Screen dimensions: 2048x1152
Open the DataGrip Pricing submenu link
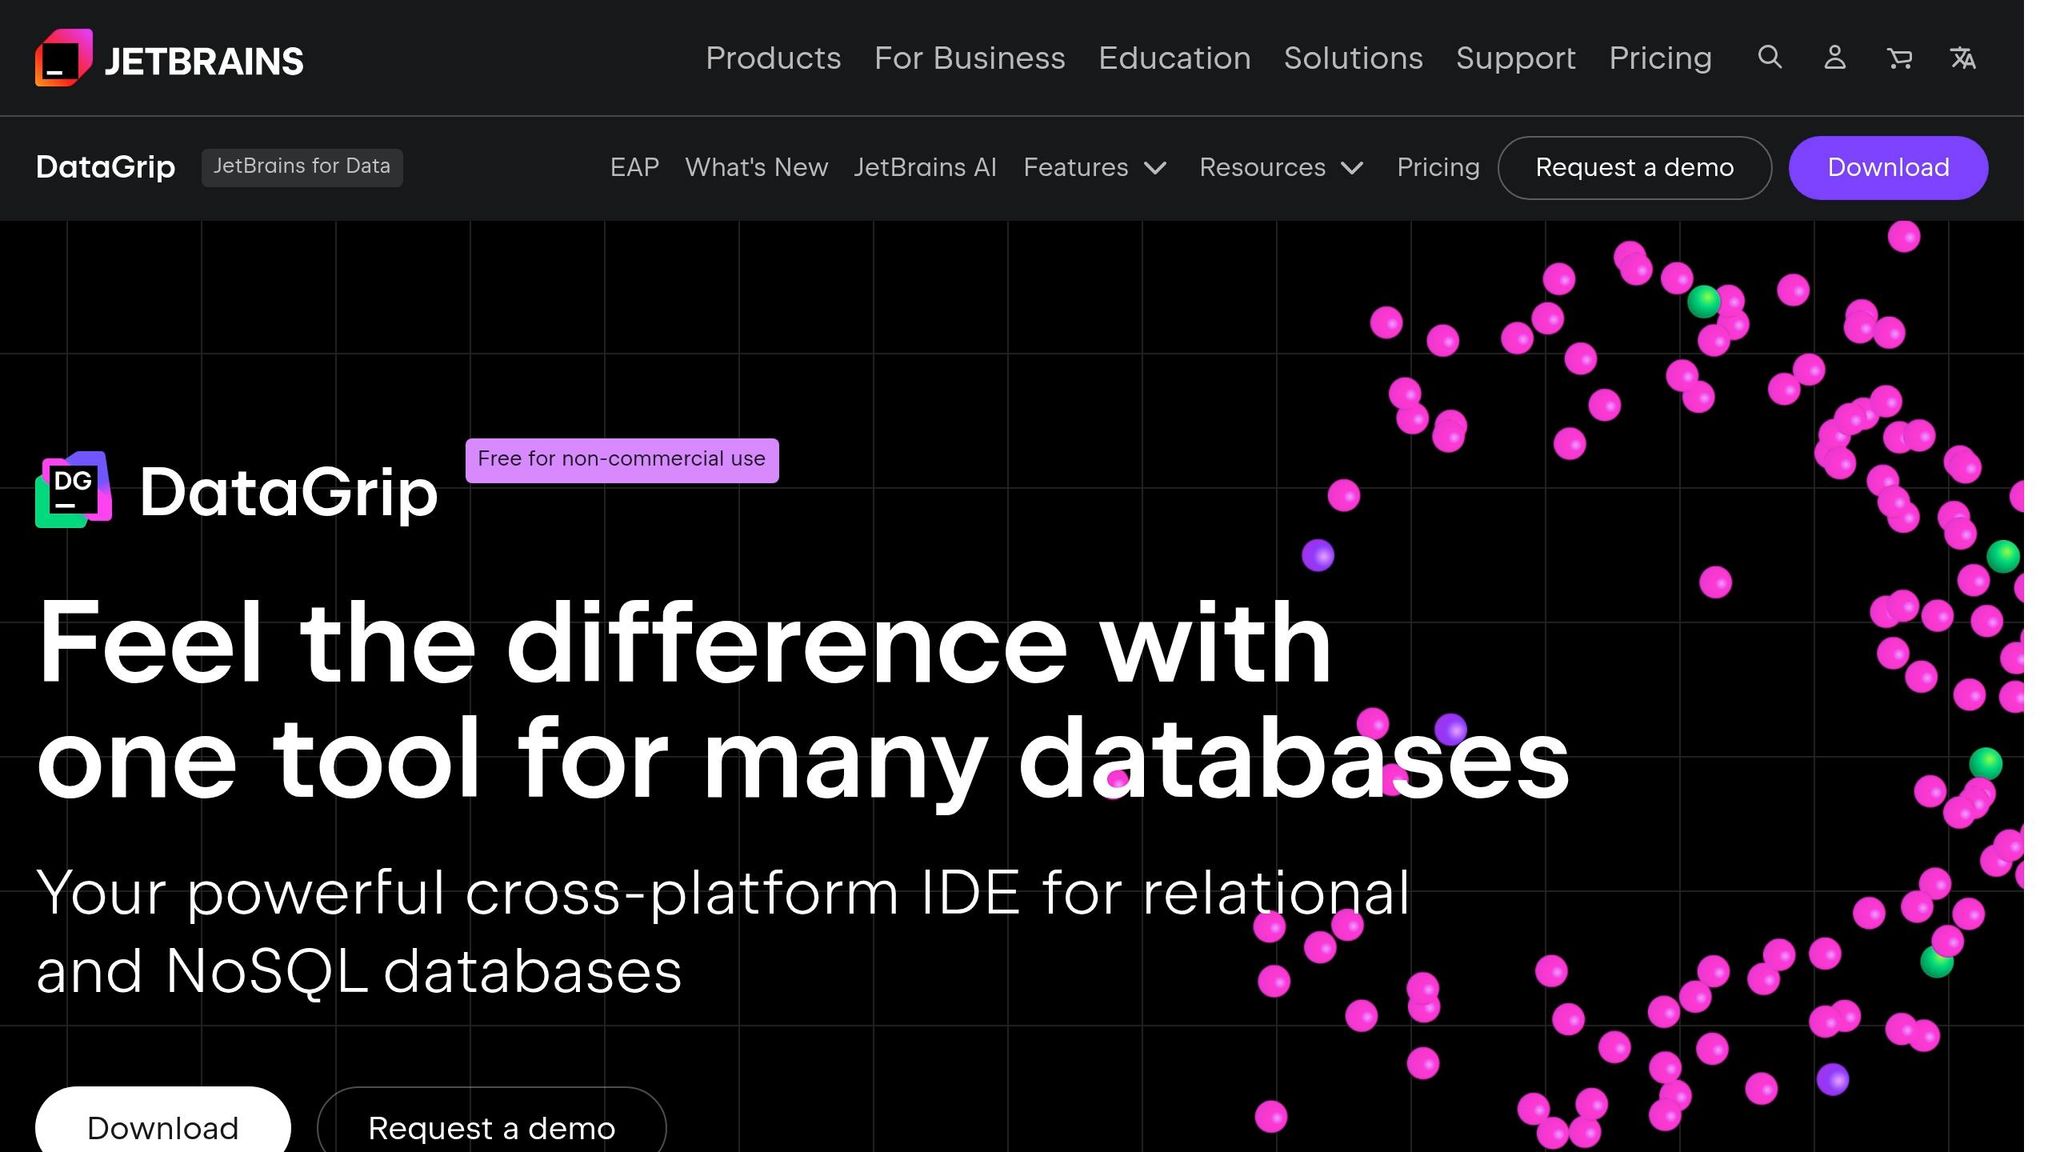1438,167
